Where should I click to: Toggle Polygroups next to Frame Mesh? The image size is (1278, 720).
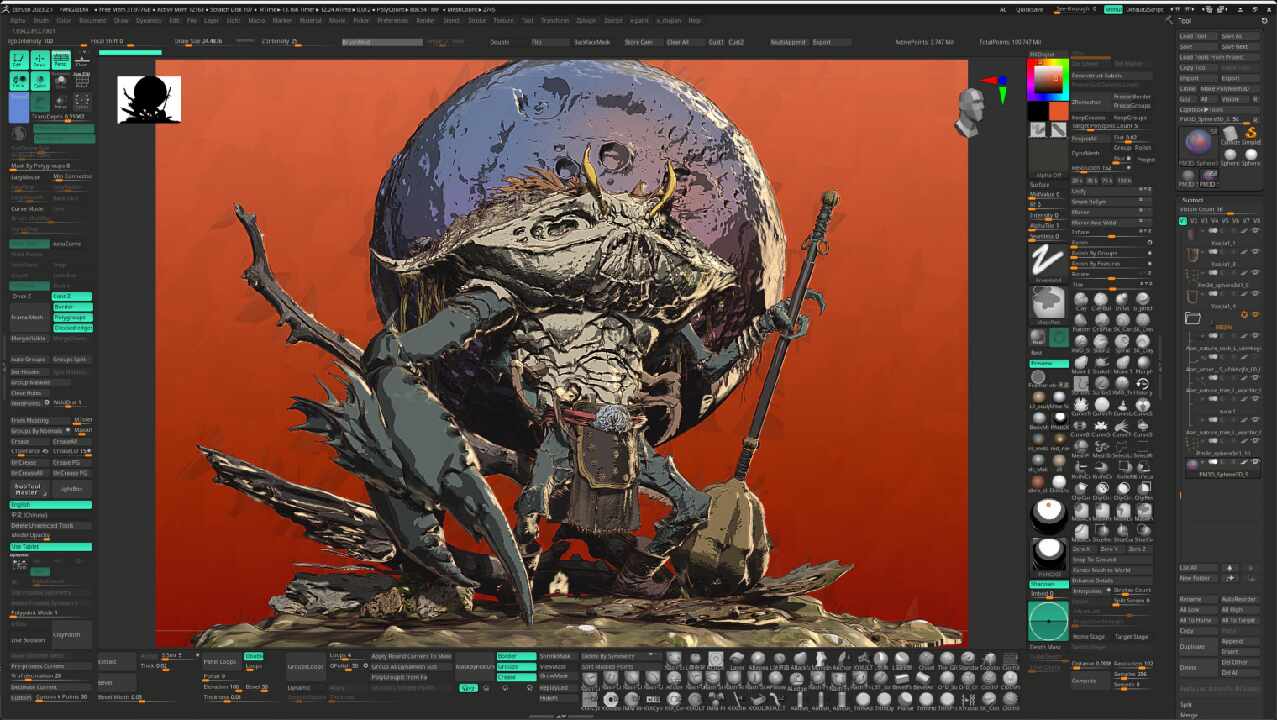pos(72,317)
